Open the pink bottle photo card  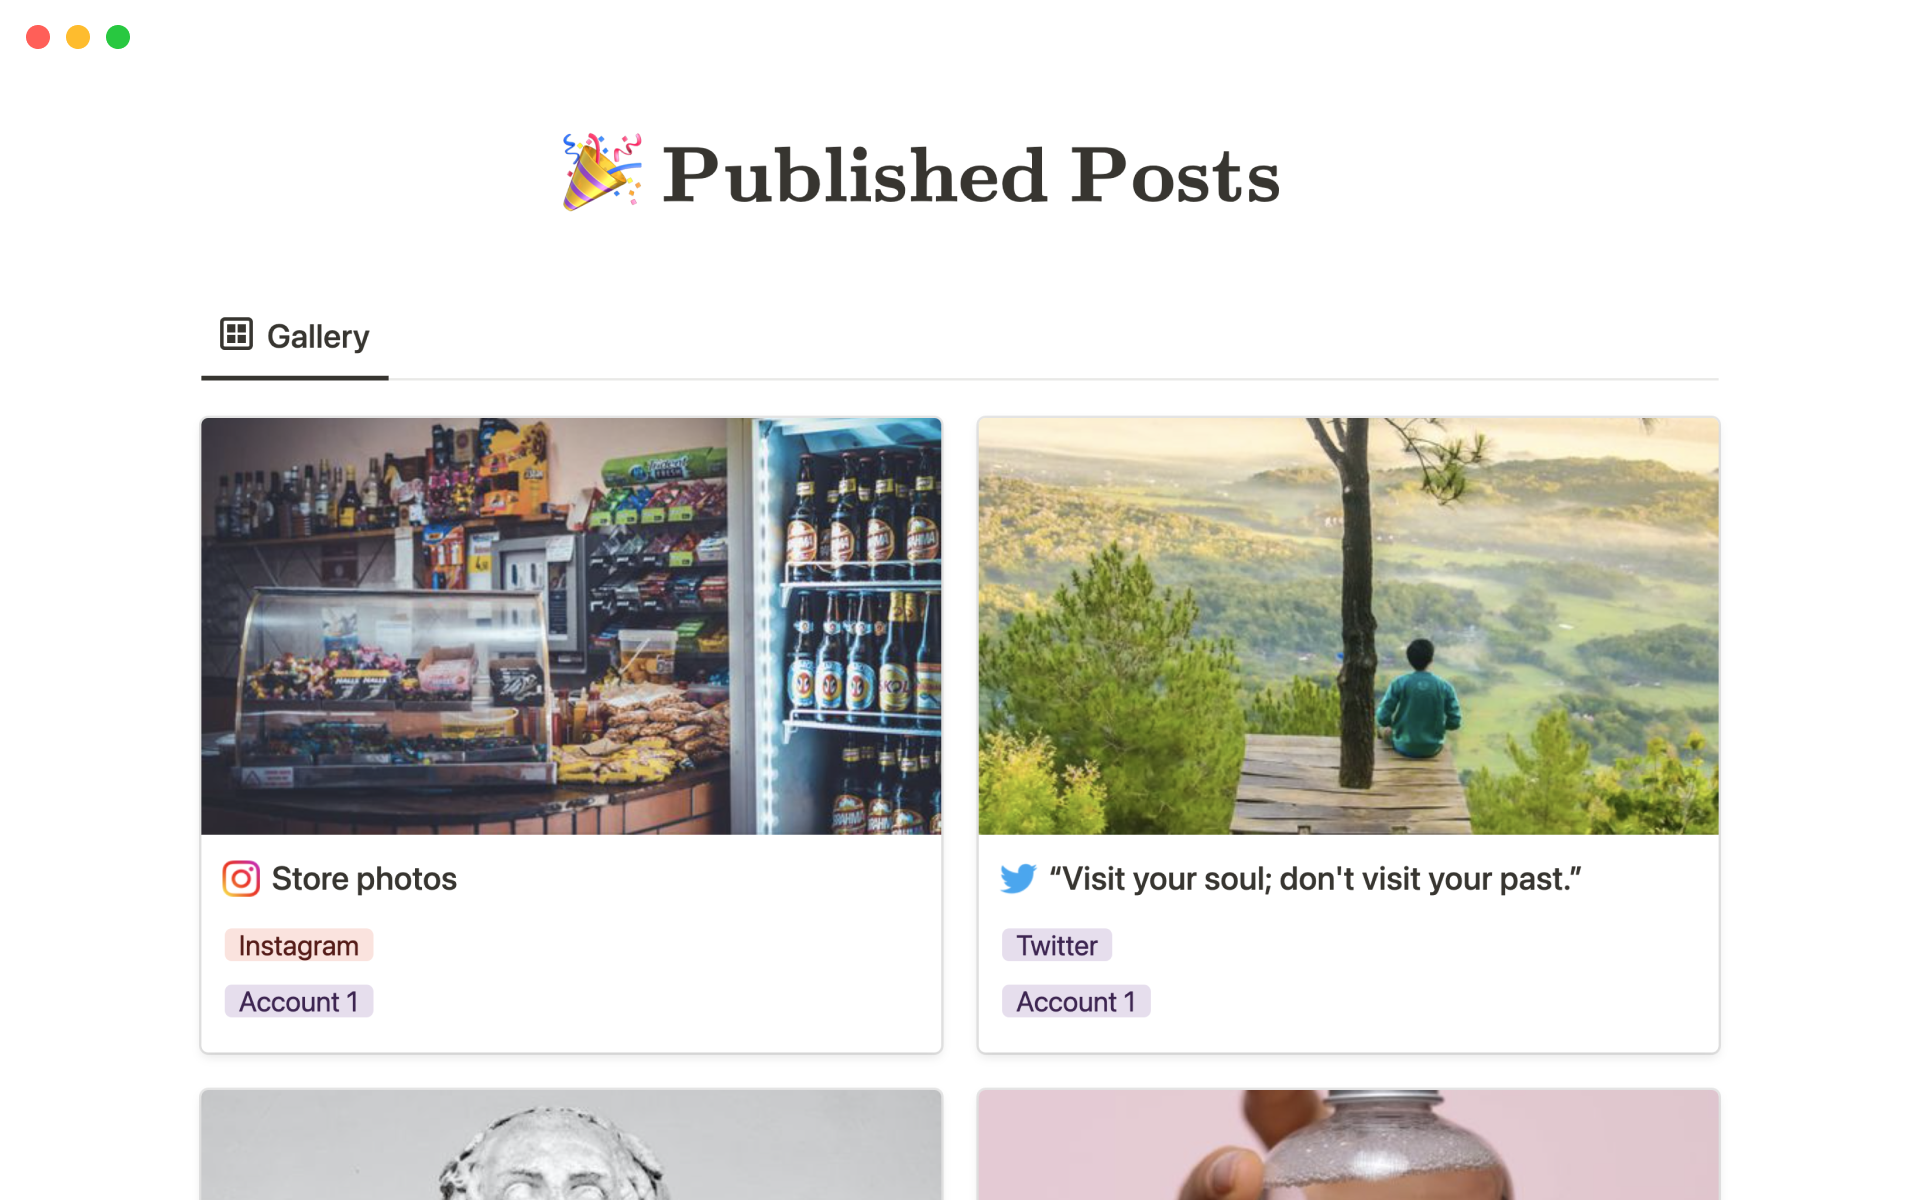(x=1348, y=1145)
